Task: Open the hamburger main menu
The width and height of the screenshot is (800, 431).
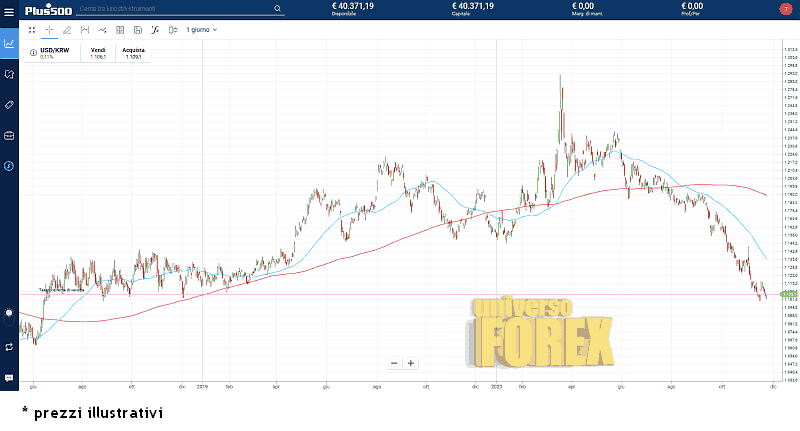Action: pyautogui.click(x=9, y=9)
